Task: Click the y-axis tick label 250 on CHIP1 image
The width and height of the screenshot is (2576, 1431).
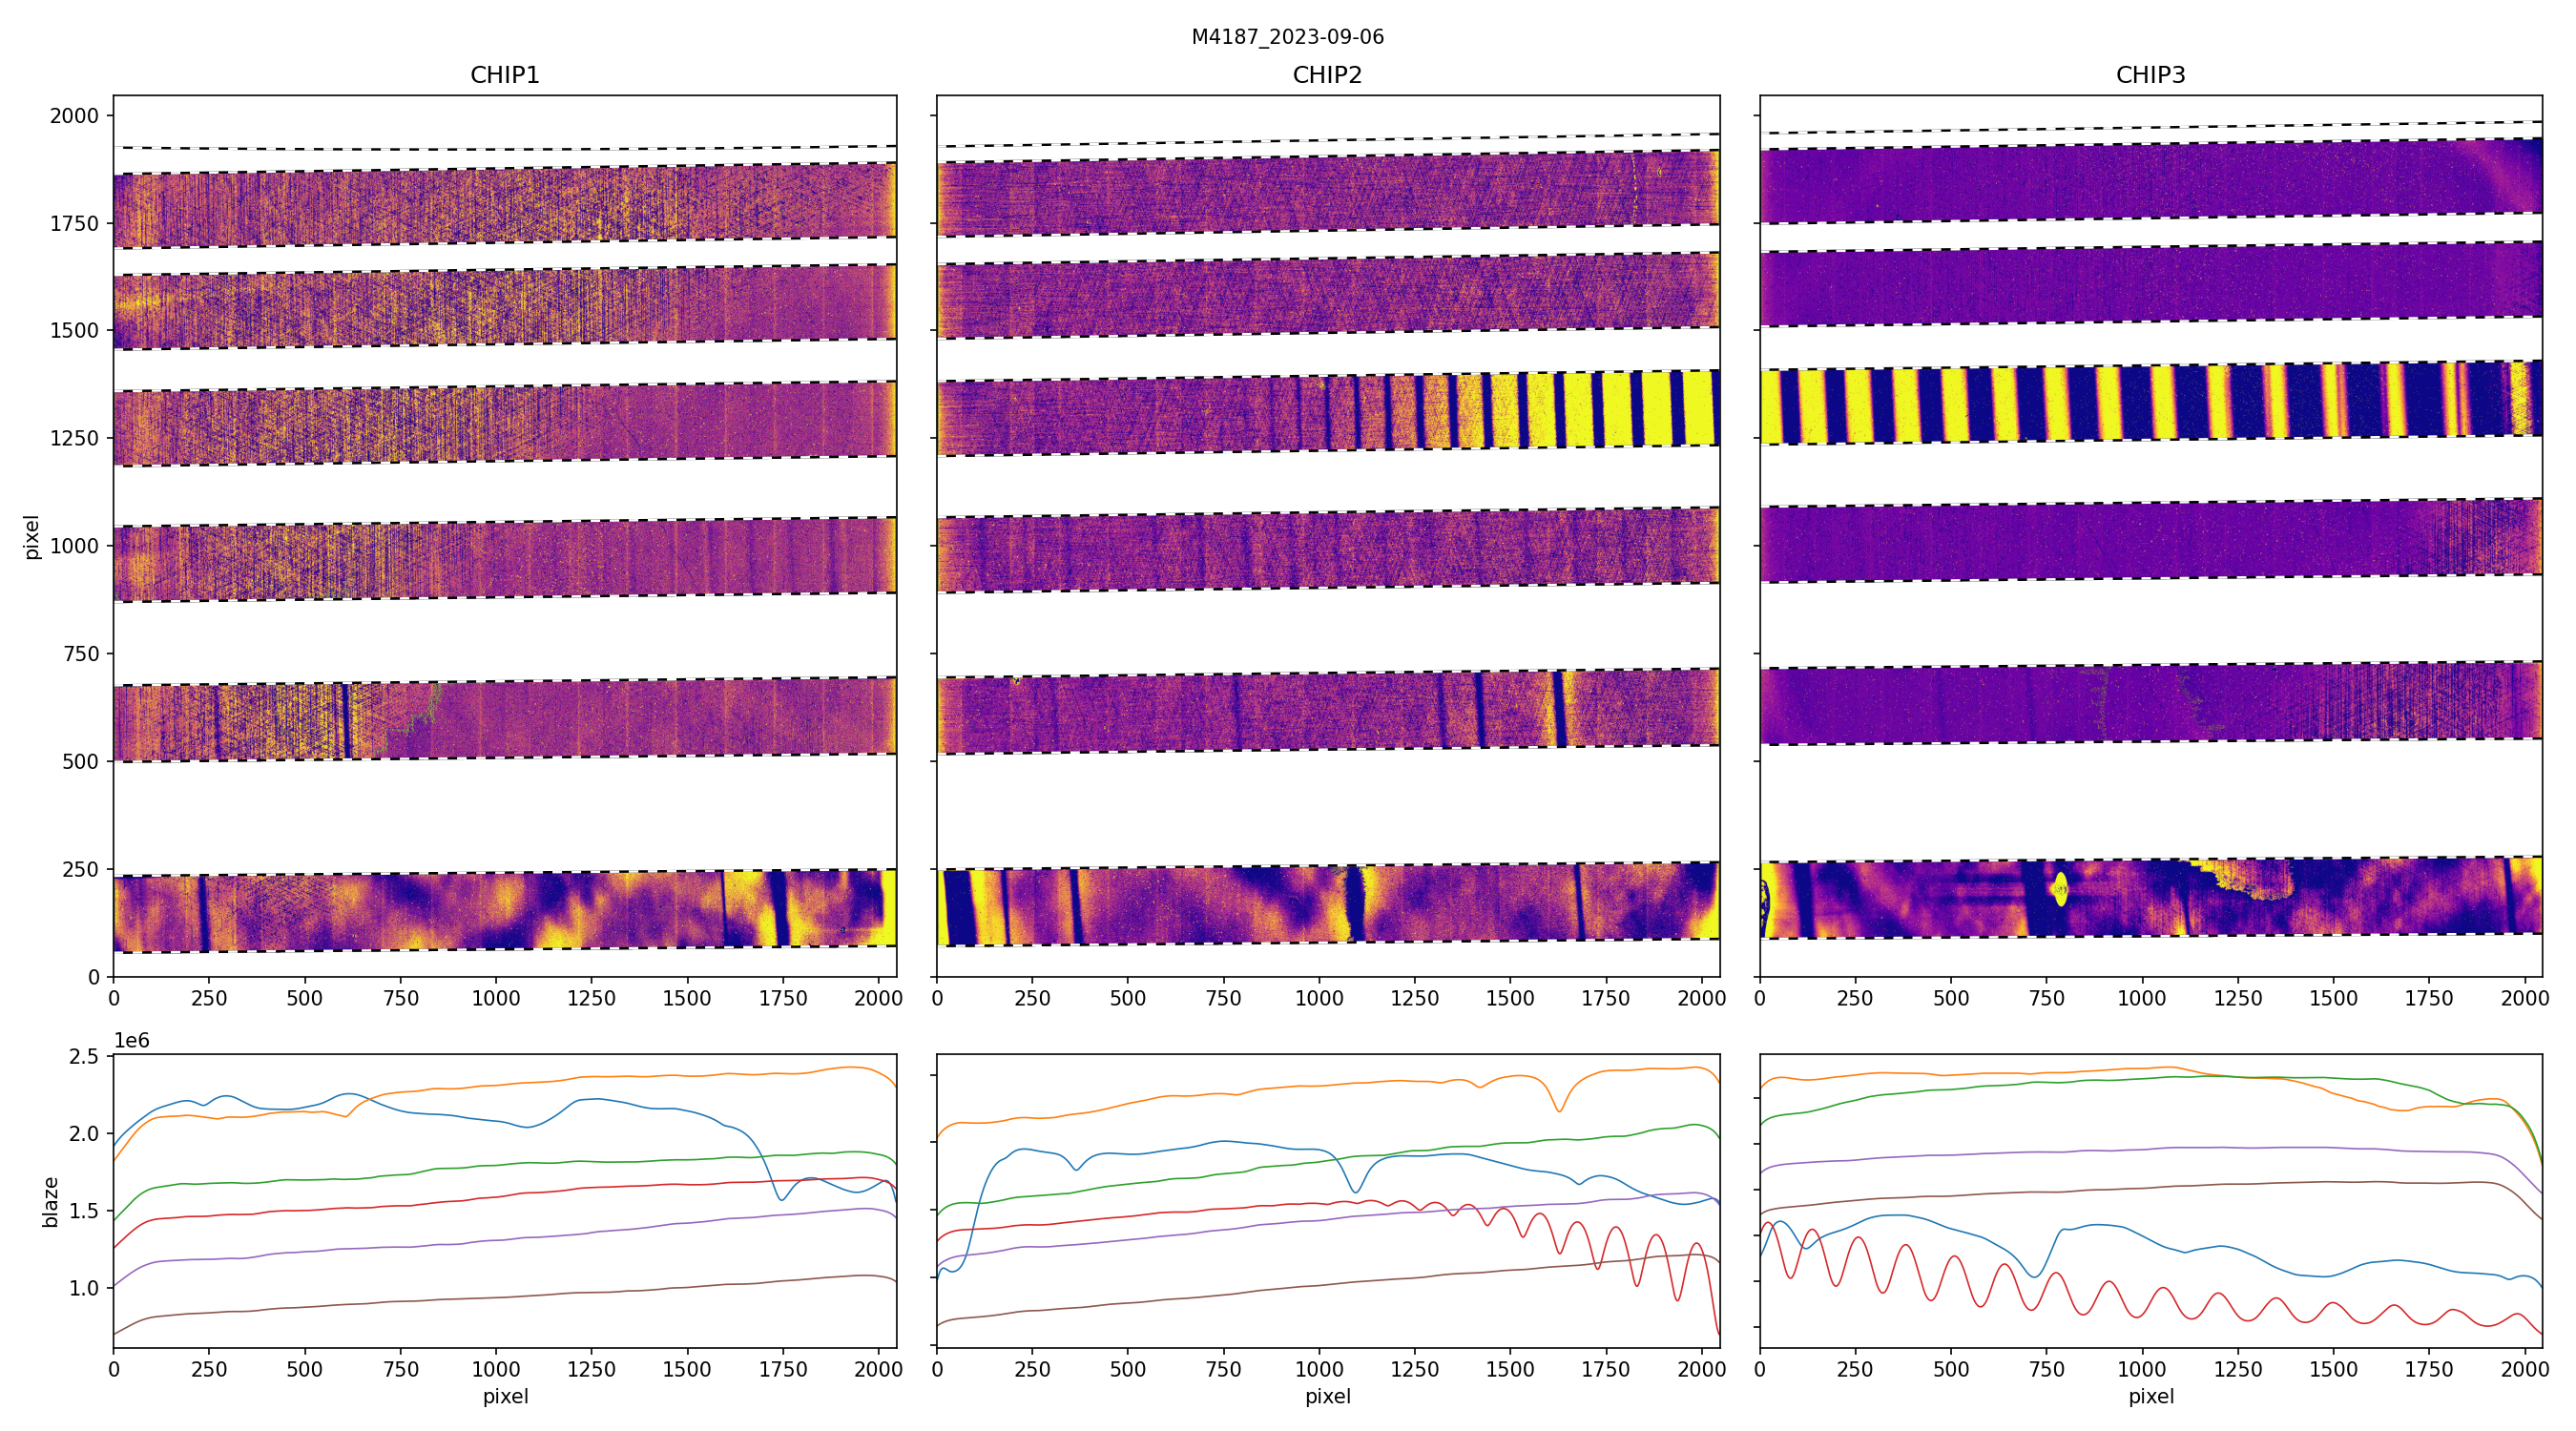Action: [80, 870]
